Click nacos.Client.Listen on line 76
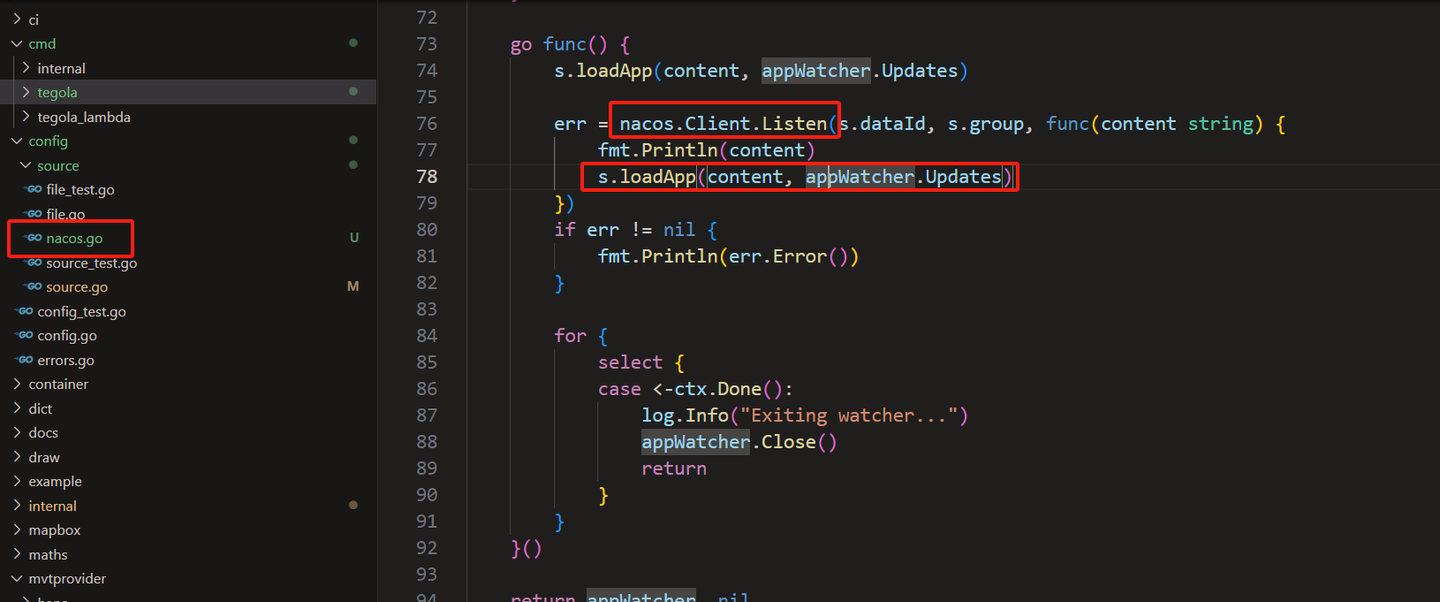The image size is (1440, 602). pos(723,124)
